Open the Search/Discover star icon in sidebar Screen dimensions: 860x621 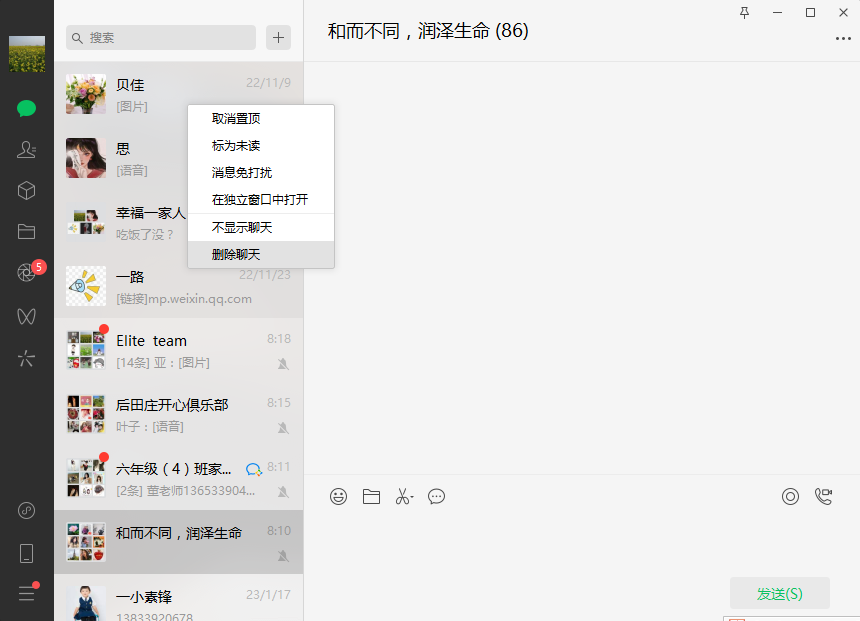[26, 359]
